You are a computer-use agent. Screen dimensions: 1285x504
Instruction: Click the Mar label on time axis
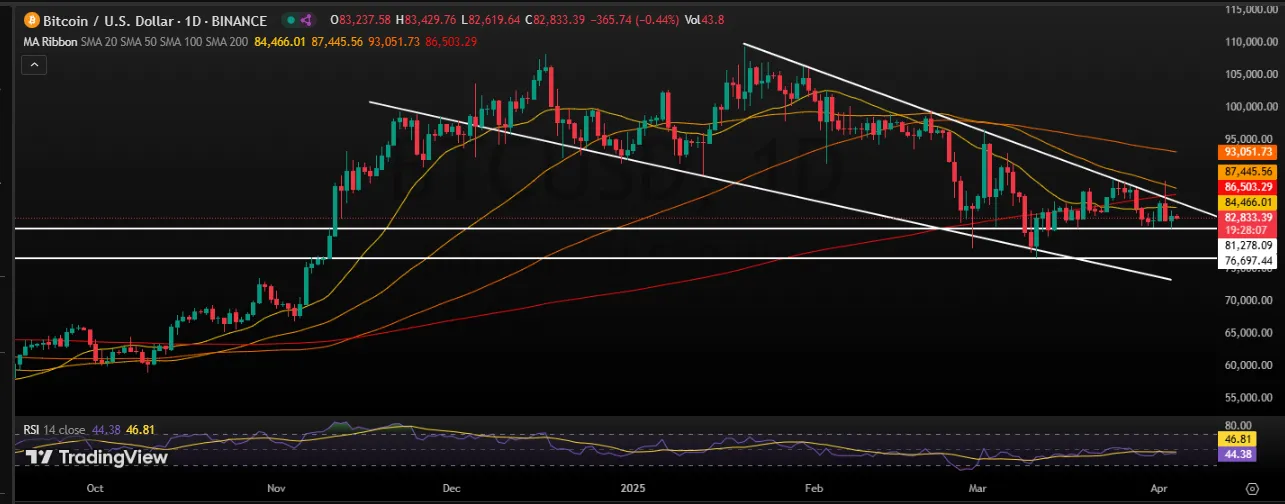(979, 489)
